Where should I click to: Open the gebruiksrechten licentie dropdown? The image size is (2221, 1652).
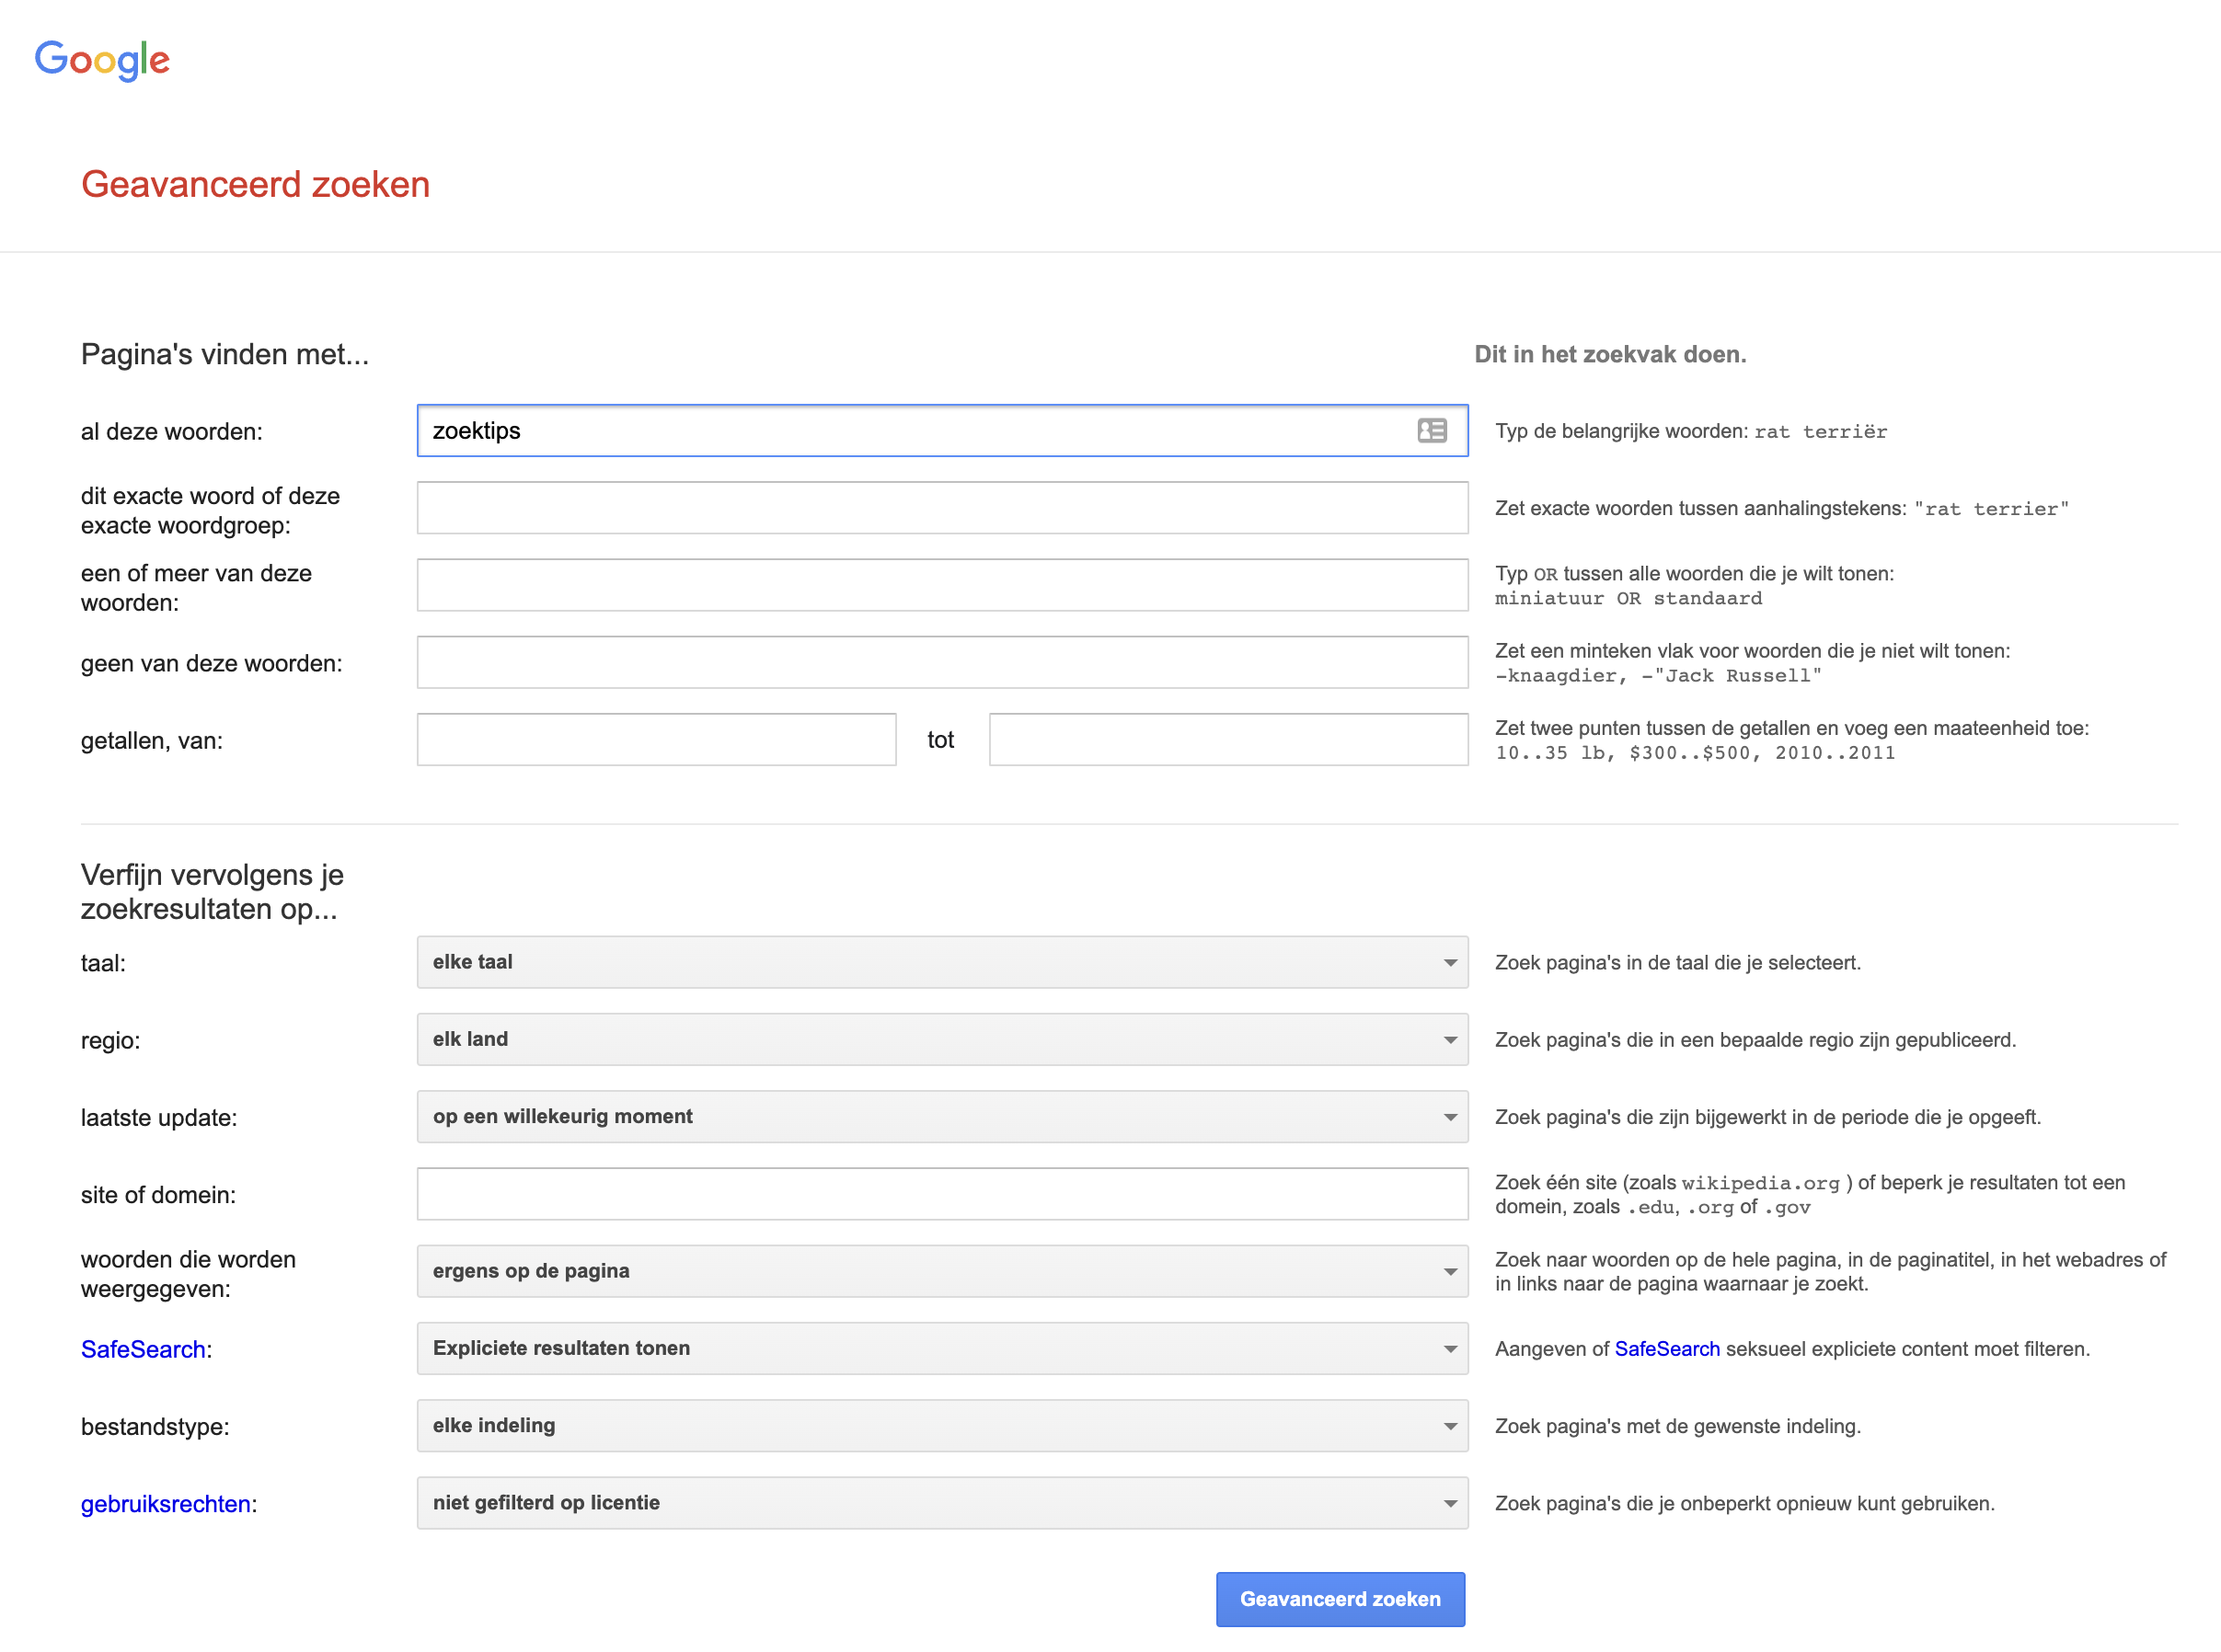pyautogui.click(x=941, y=1502)
